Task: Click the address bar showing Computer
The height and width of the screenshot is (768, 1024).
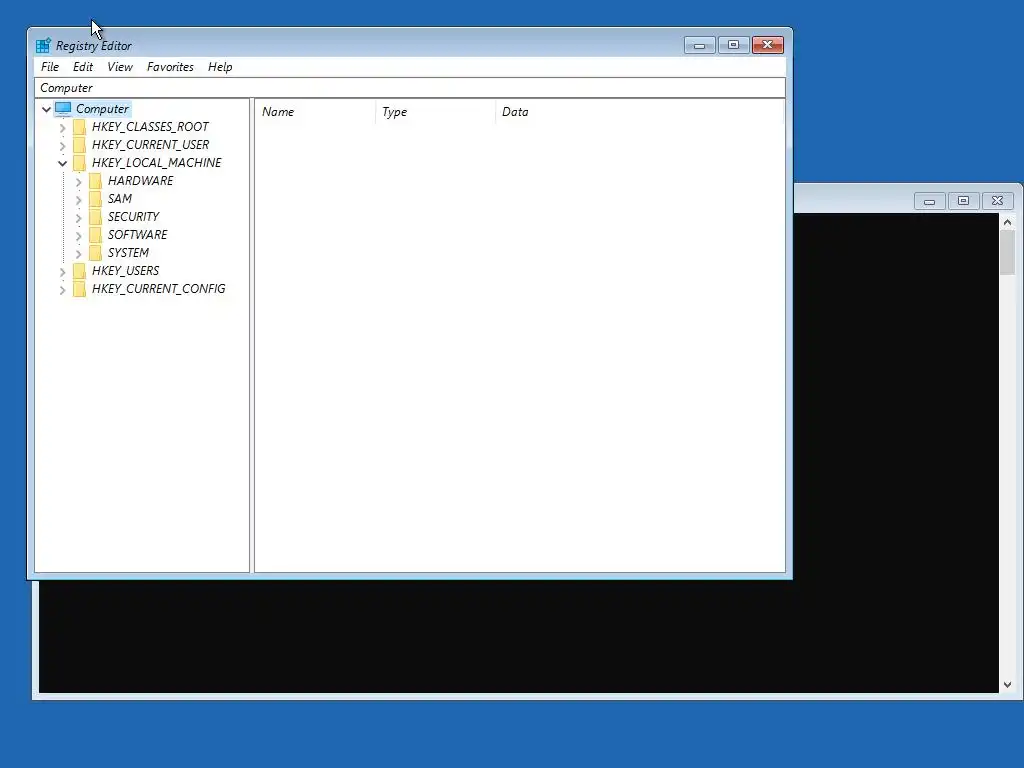Action: (x=409, y=88)
